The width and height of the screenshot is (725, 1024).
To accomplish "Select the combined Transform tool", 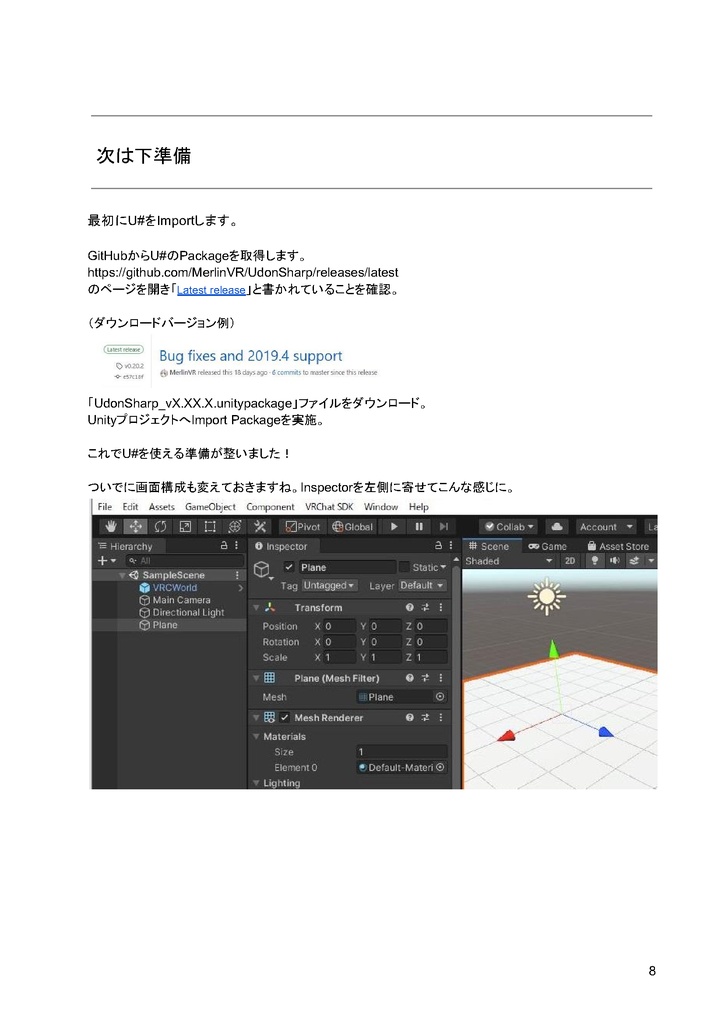I will pyautogui.click(x=235, y=526).
